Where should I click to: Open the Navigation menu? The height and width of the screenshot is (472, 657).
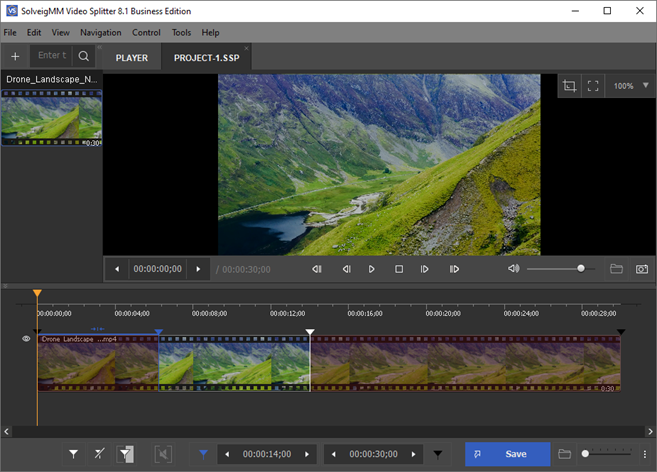click(x=101, y=32)
